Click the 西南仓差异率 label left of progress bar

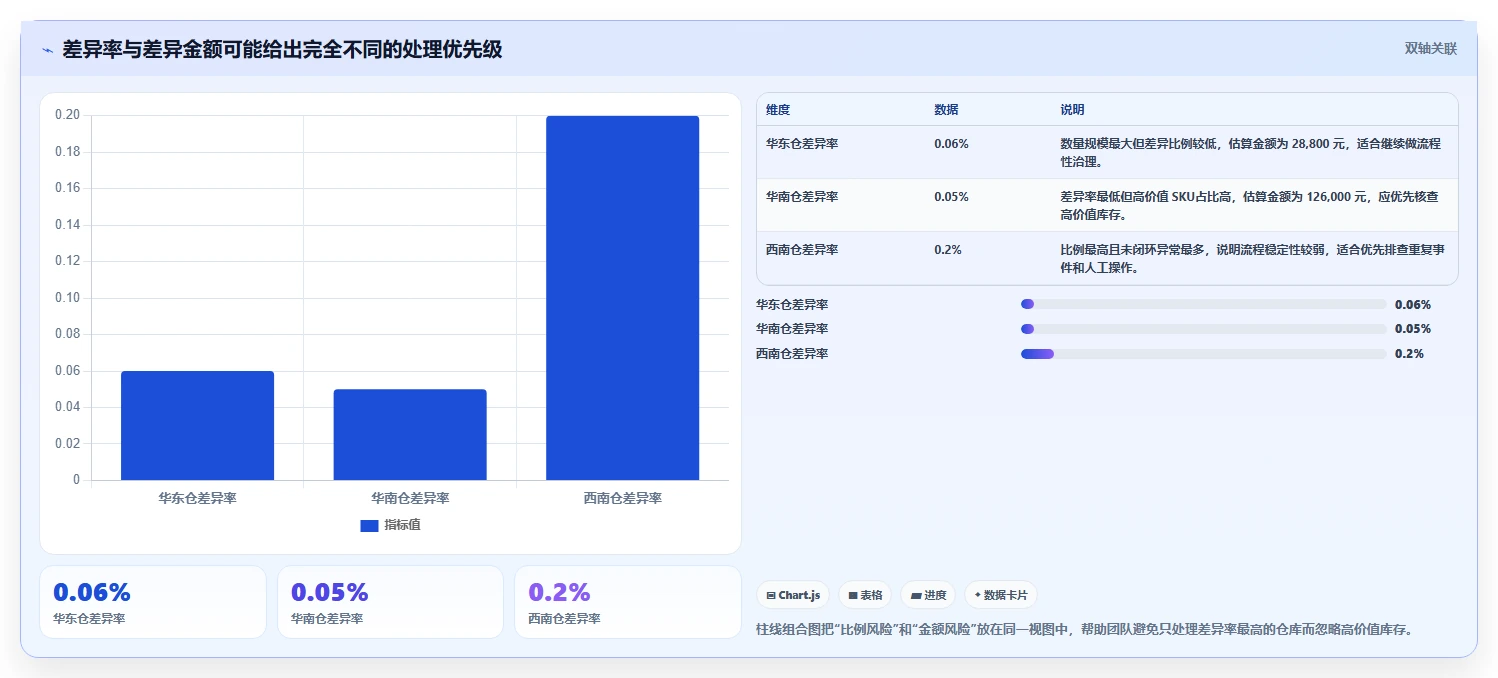792,354
